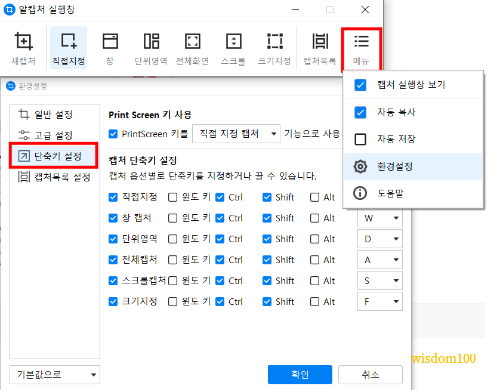Viewport: 500px width, 390px height.
Task: Toggle Shift for 단위영역 row
Action: click(x=267, y=239)
